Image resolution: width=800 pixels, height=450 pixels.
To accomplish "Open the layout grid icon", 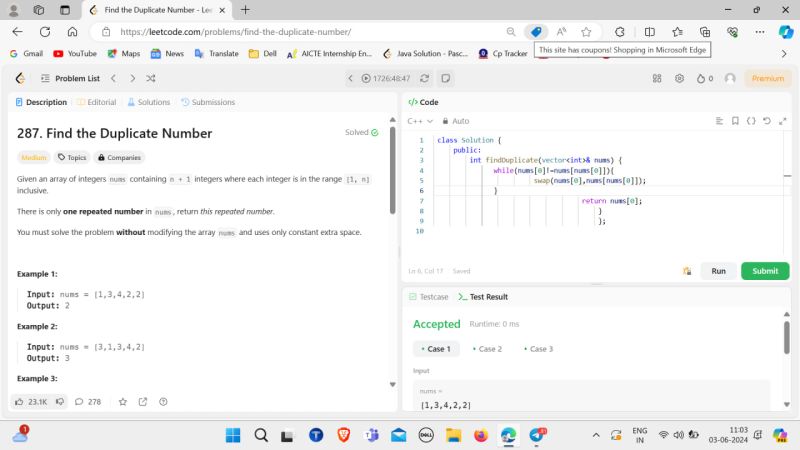I will [657, 78].
